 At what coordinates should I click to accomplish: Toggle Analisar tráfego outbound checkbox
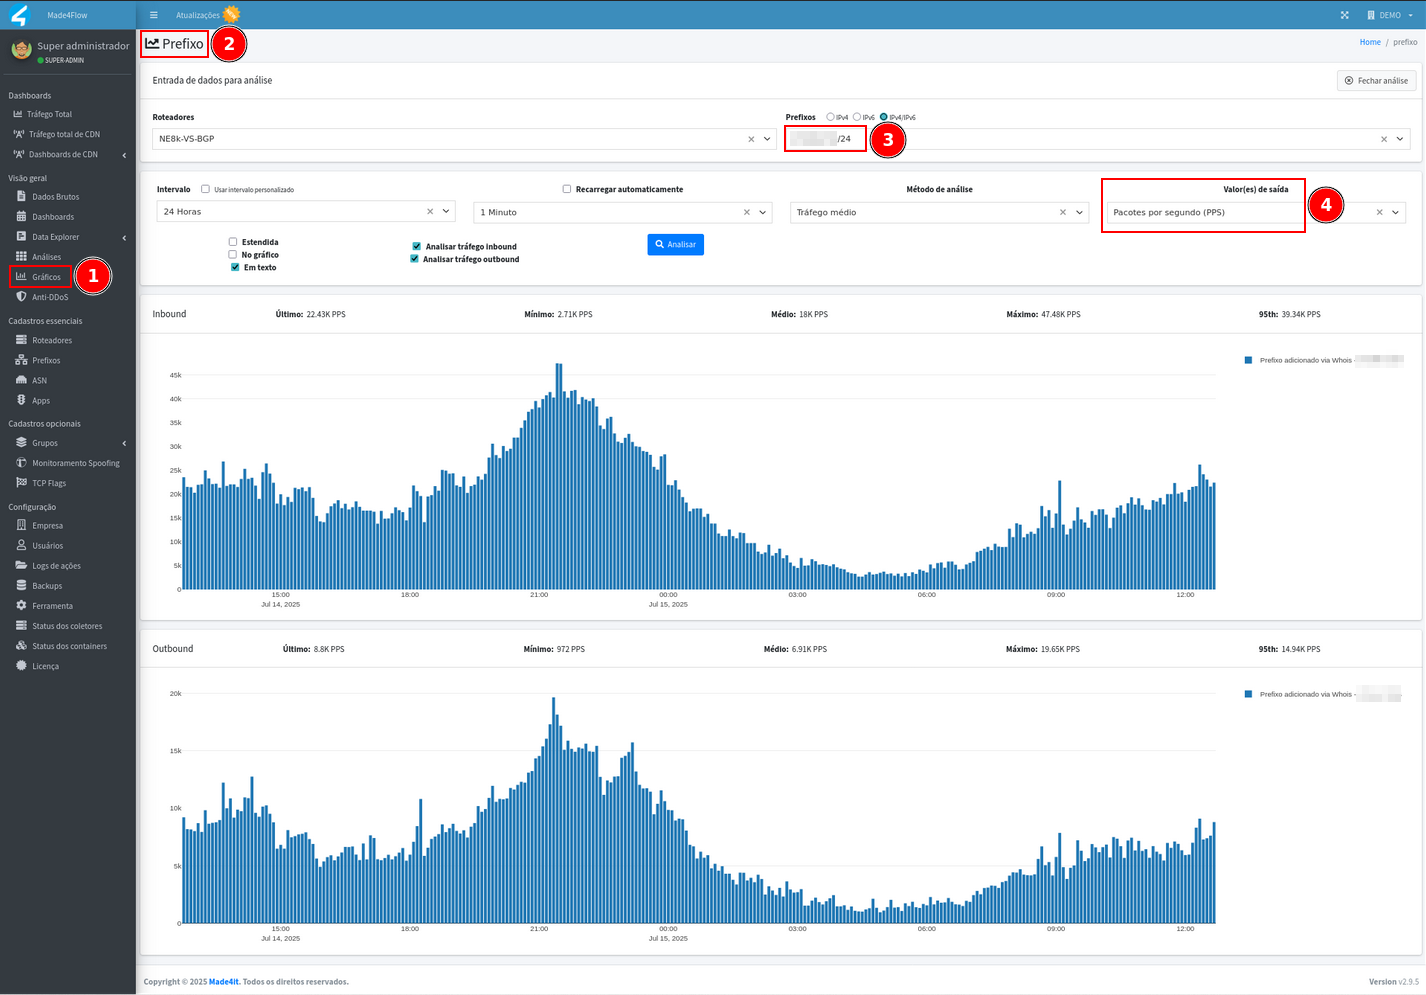414,259
